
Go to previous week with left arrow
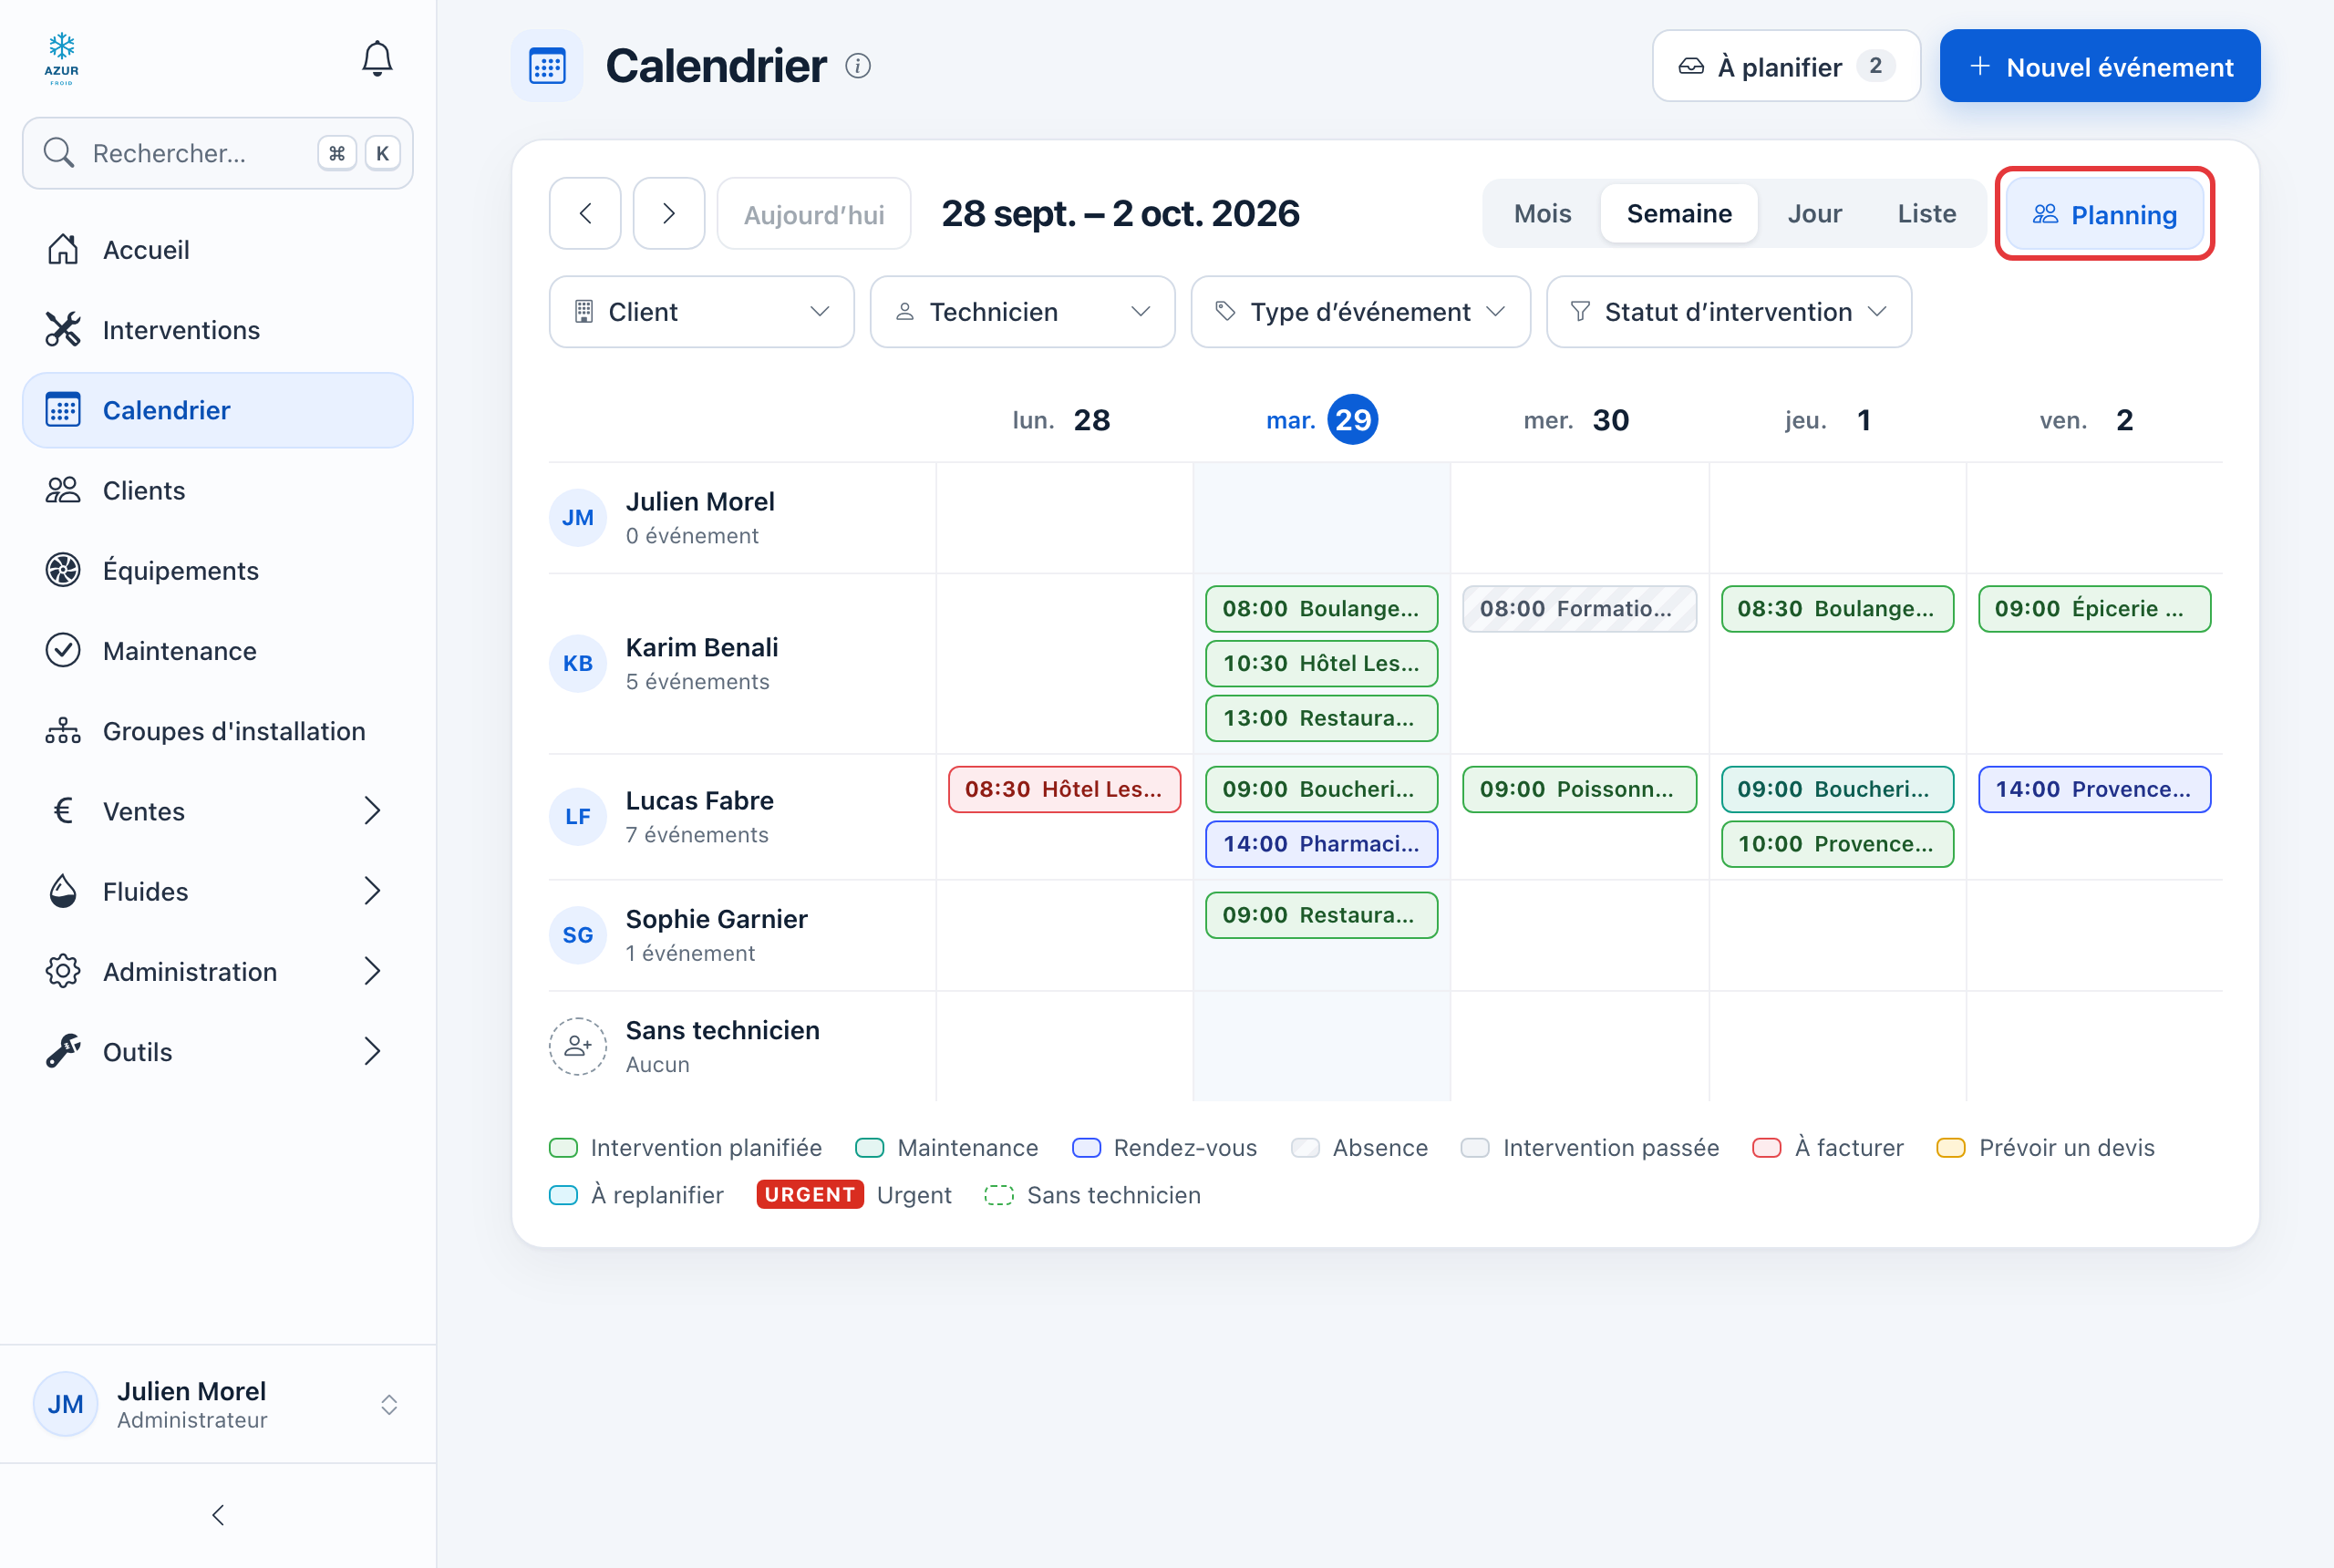click(585, 213)
